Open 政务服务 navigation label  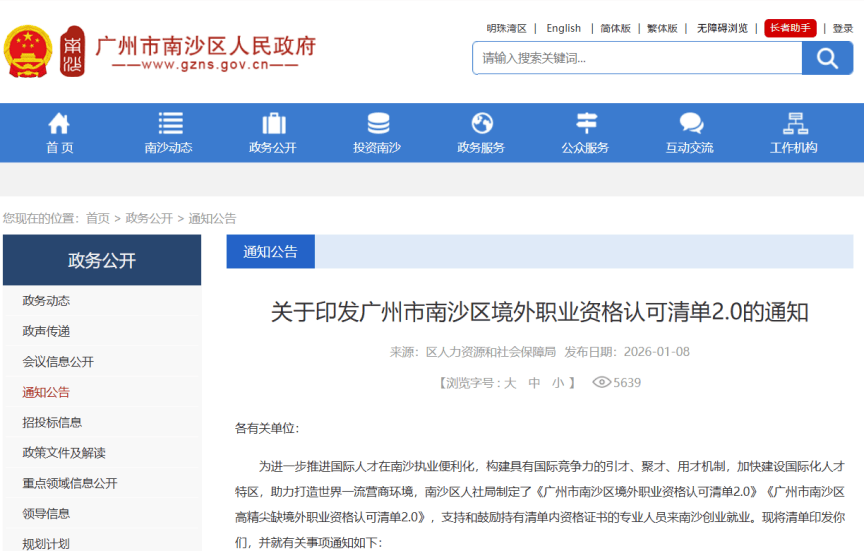(x=480, y=148)
